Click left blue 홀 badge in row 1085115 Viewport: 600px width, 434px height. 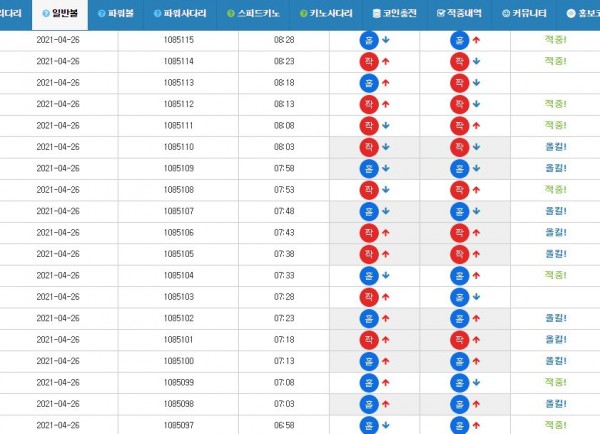pos(369,40)
